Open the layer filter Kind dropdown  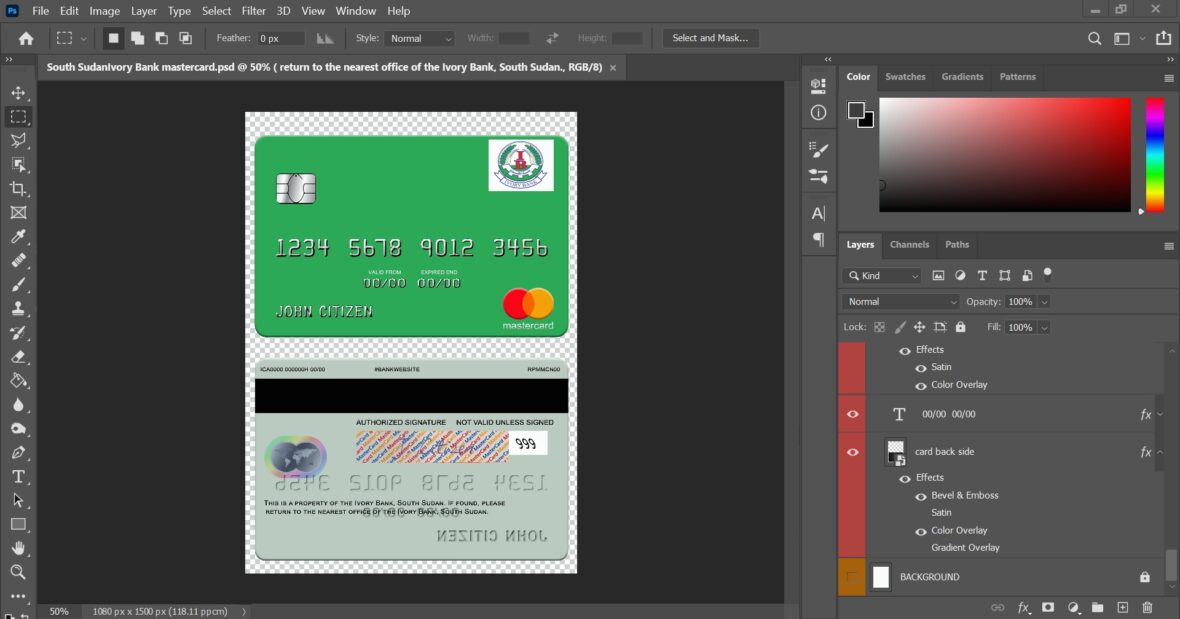pos(881,275)
